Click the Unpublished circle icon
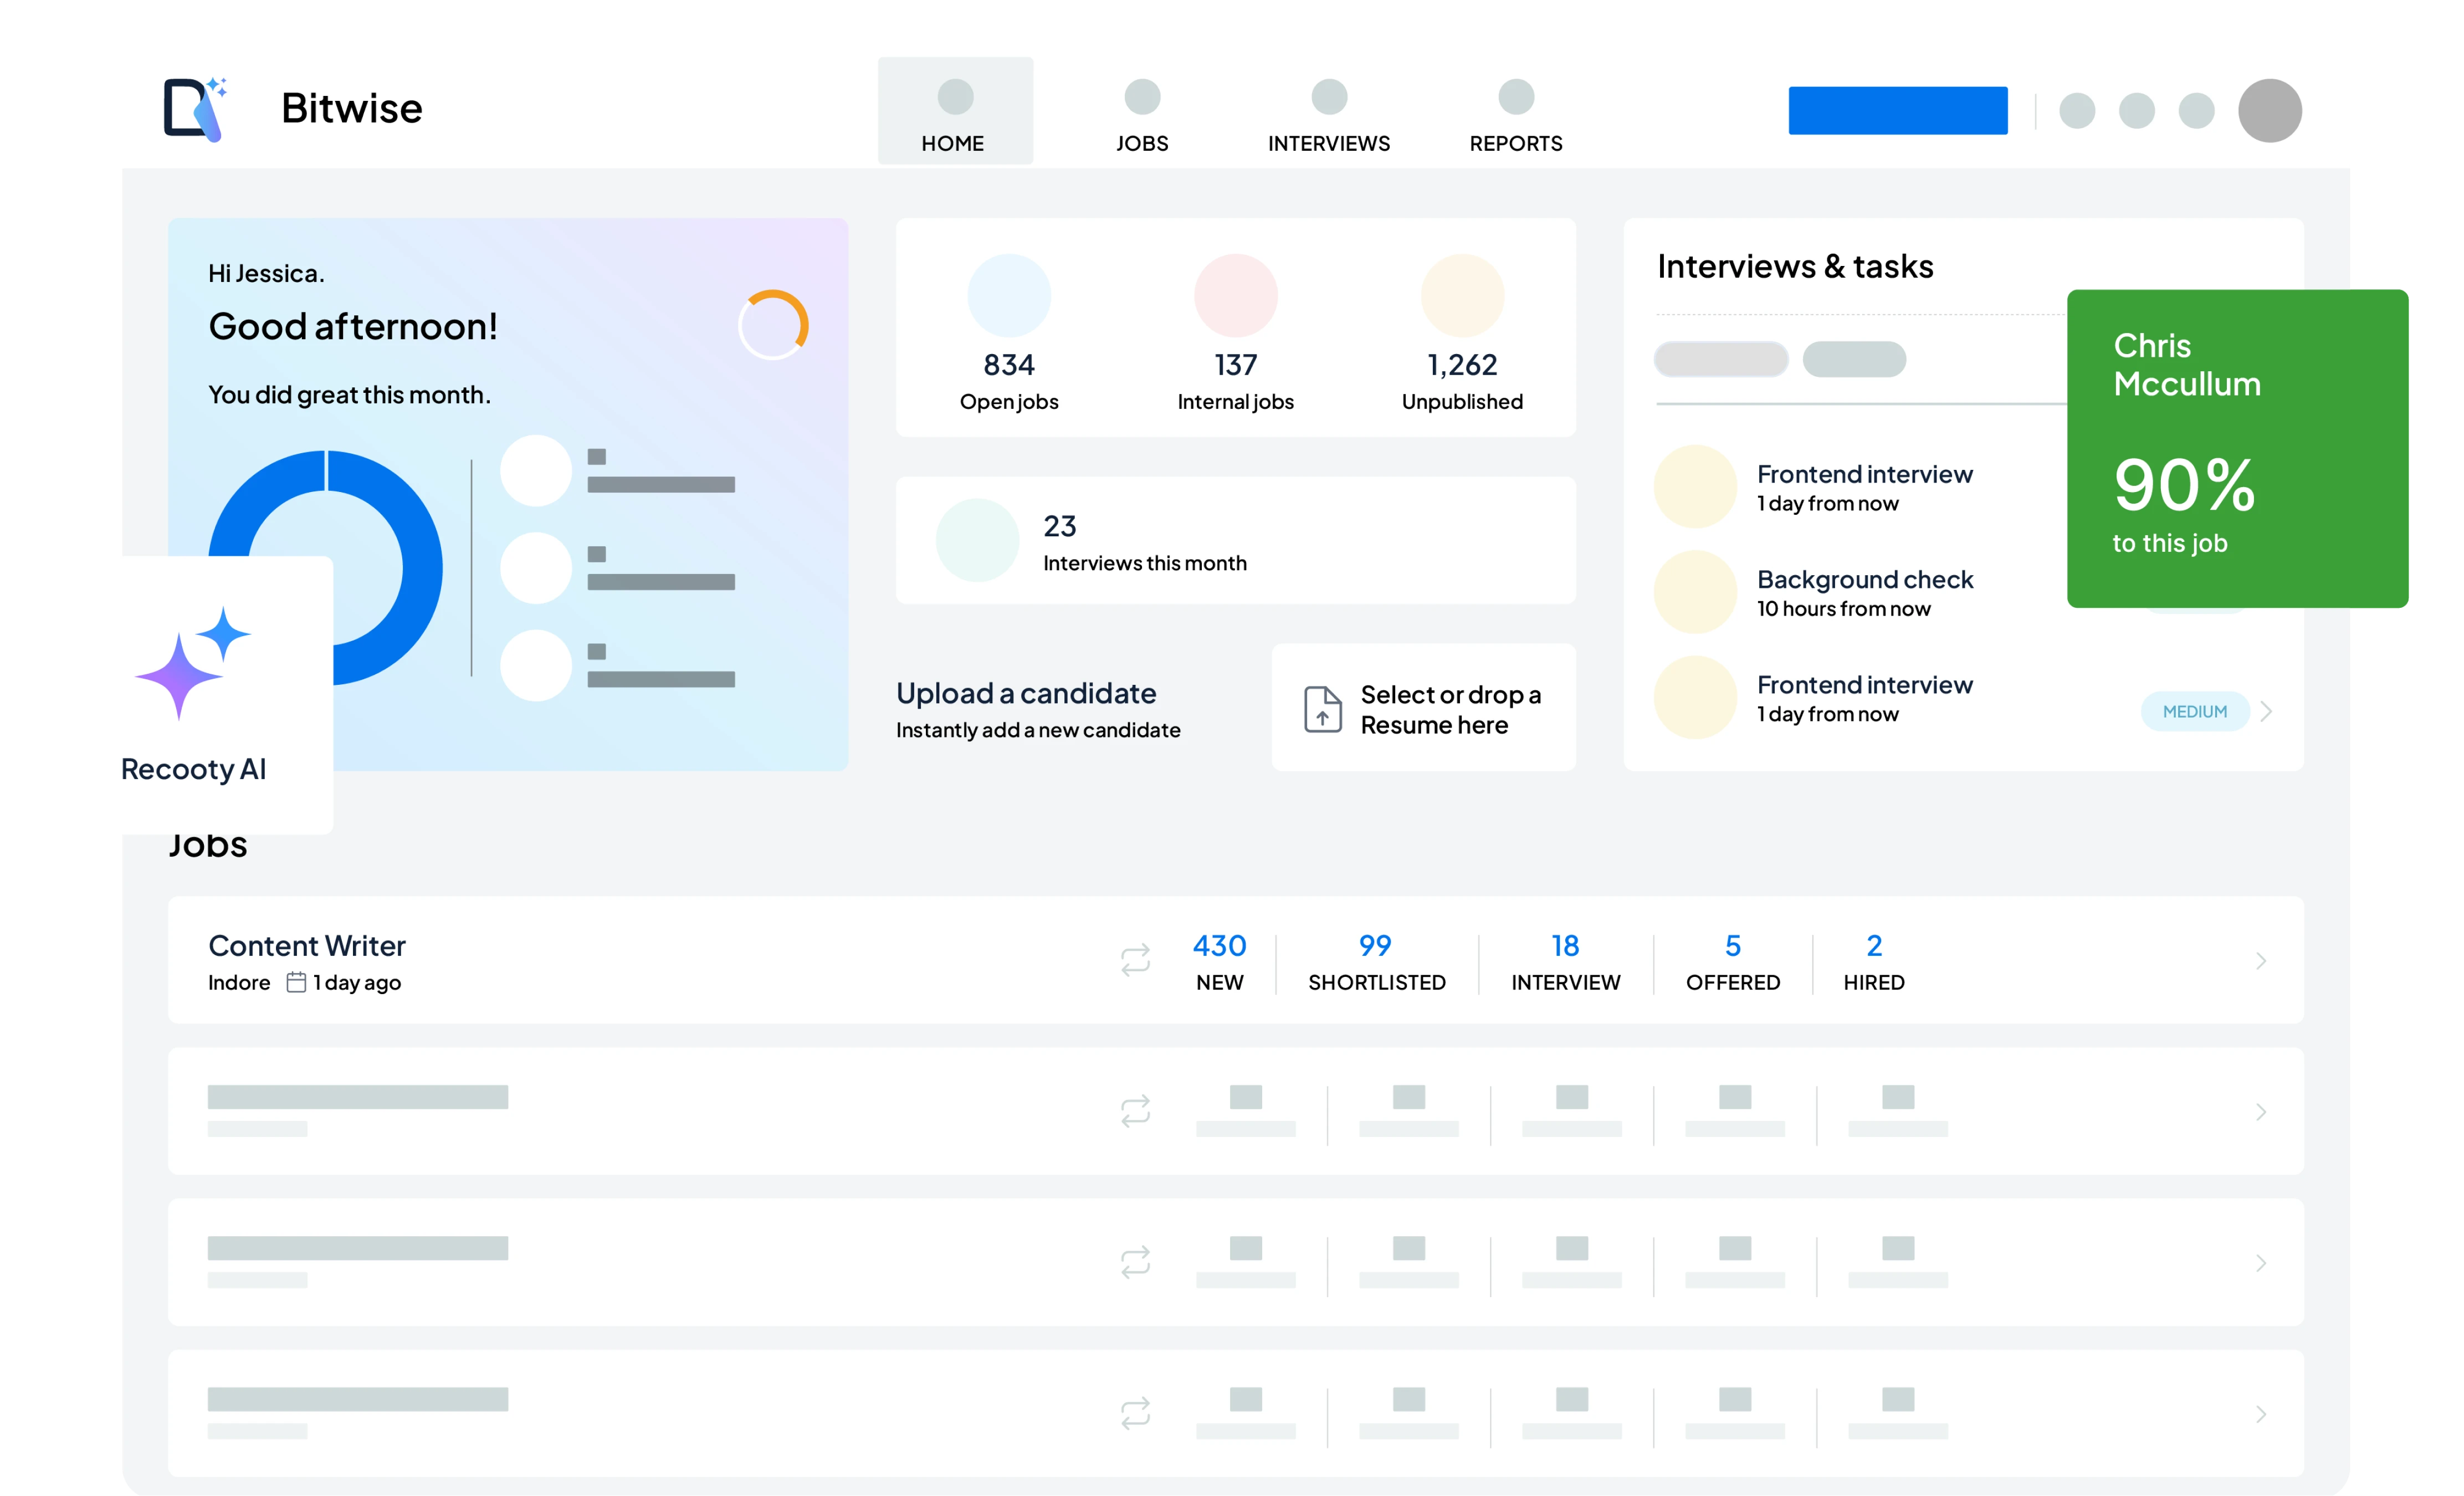The height and width of the screenshot is (1496, 2464). click(1462, 296)
